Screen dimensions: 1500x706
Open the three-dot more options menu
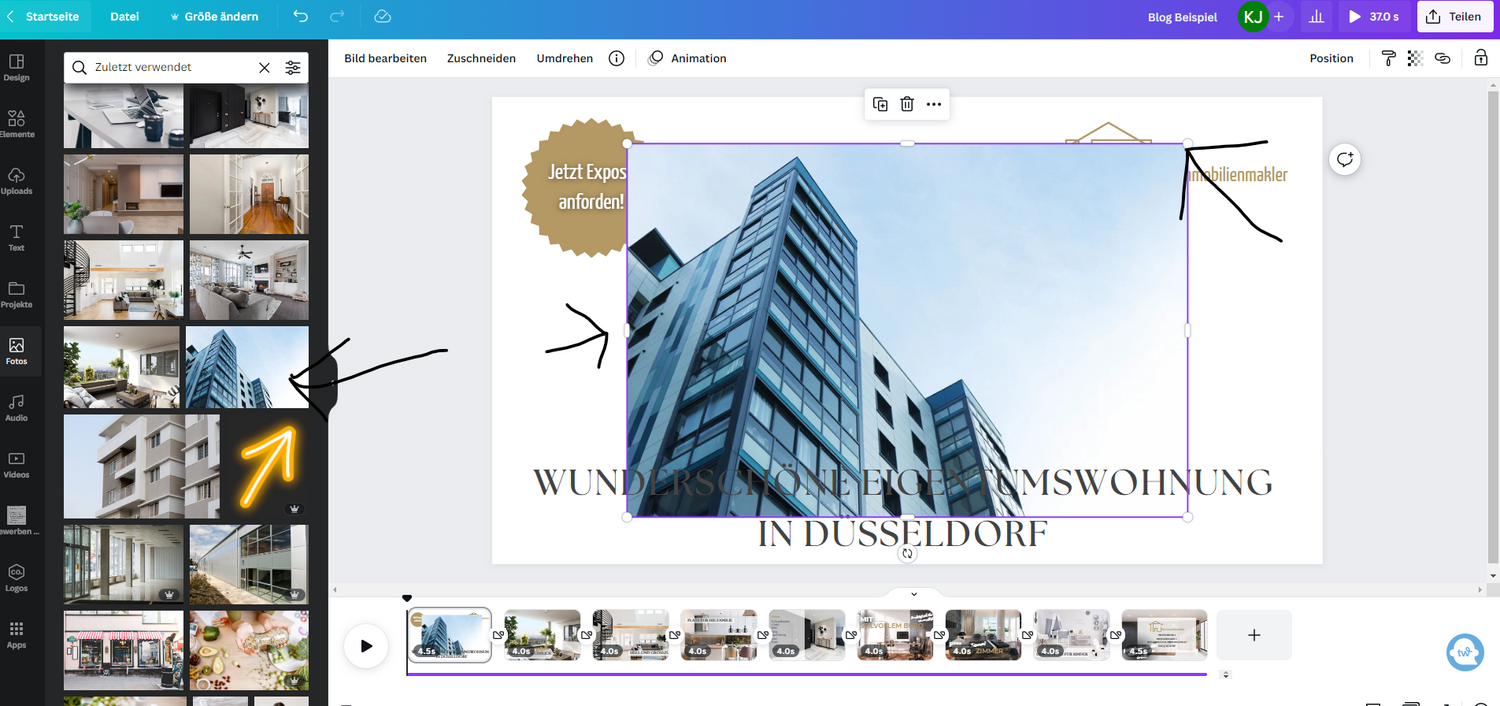934,104
